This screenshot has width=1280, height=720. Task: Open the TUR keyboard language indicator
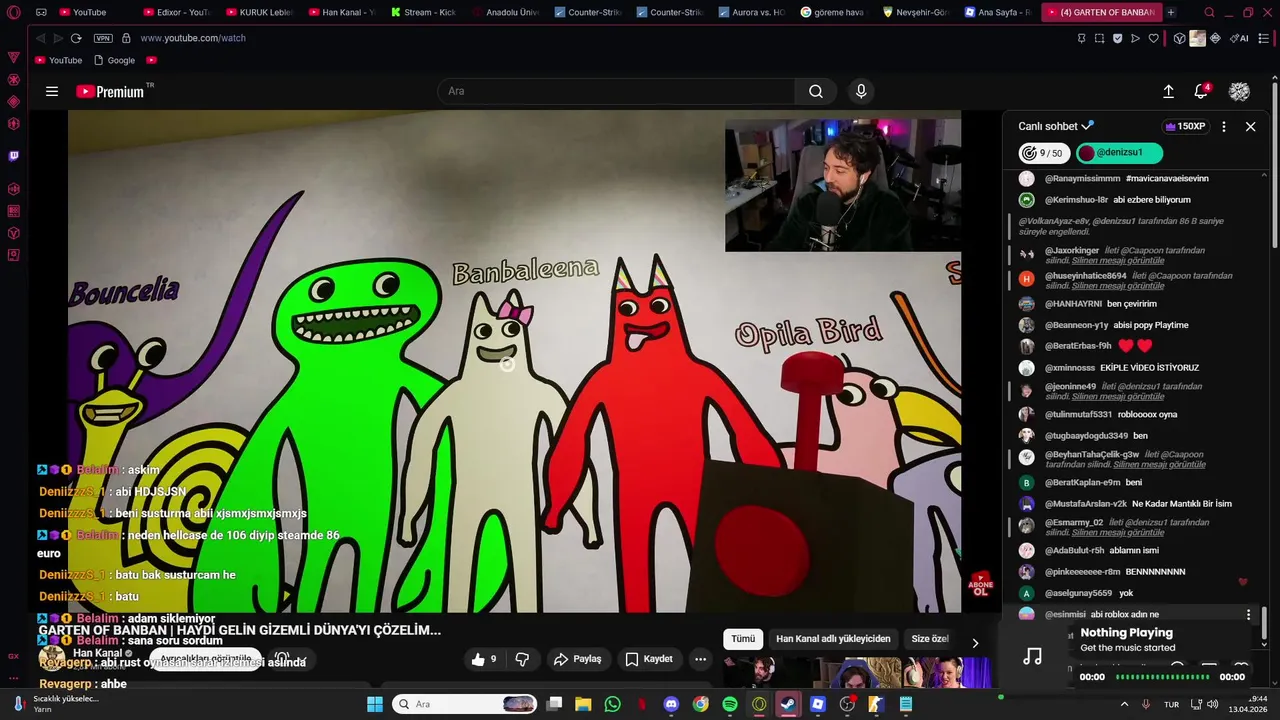click(x=1171, y=704)
